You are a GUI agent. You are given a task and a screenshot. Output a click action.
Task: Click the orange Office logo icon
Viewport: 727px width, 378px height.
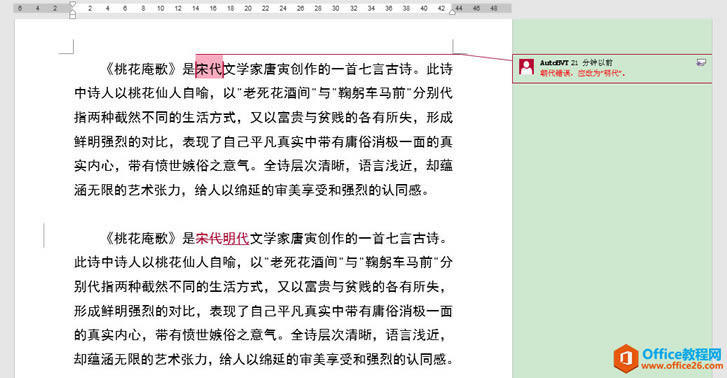tap(625, 359)
